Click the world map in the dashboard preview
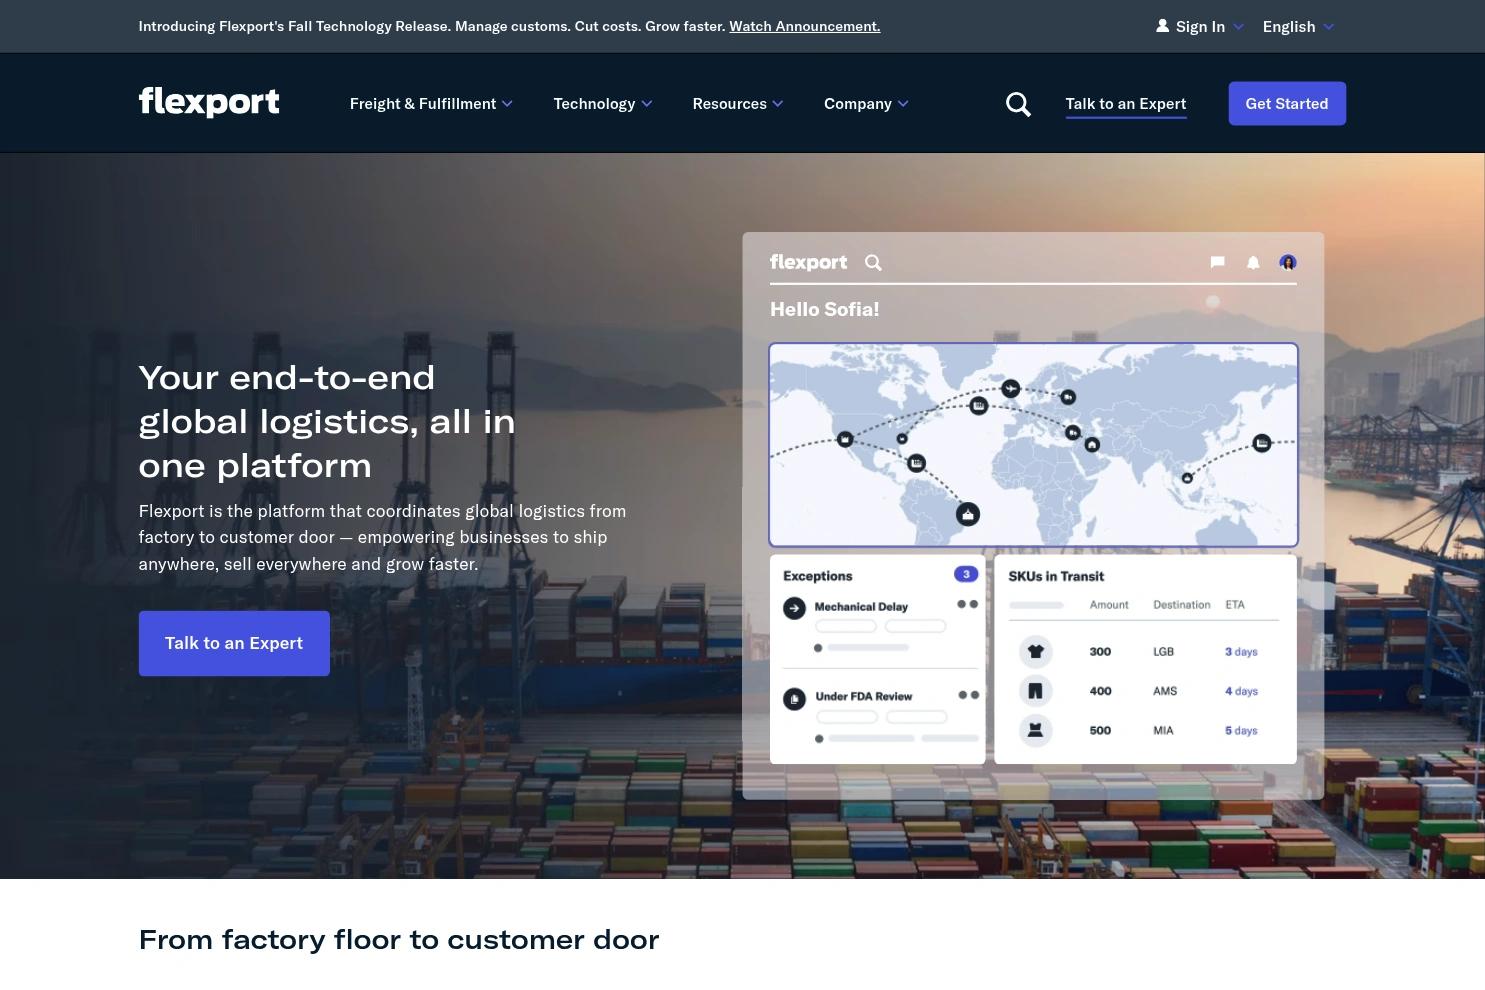1485x990 pixels. (x=1033, y=445)
